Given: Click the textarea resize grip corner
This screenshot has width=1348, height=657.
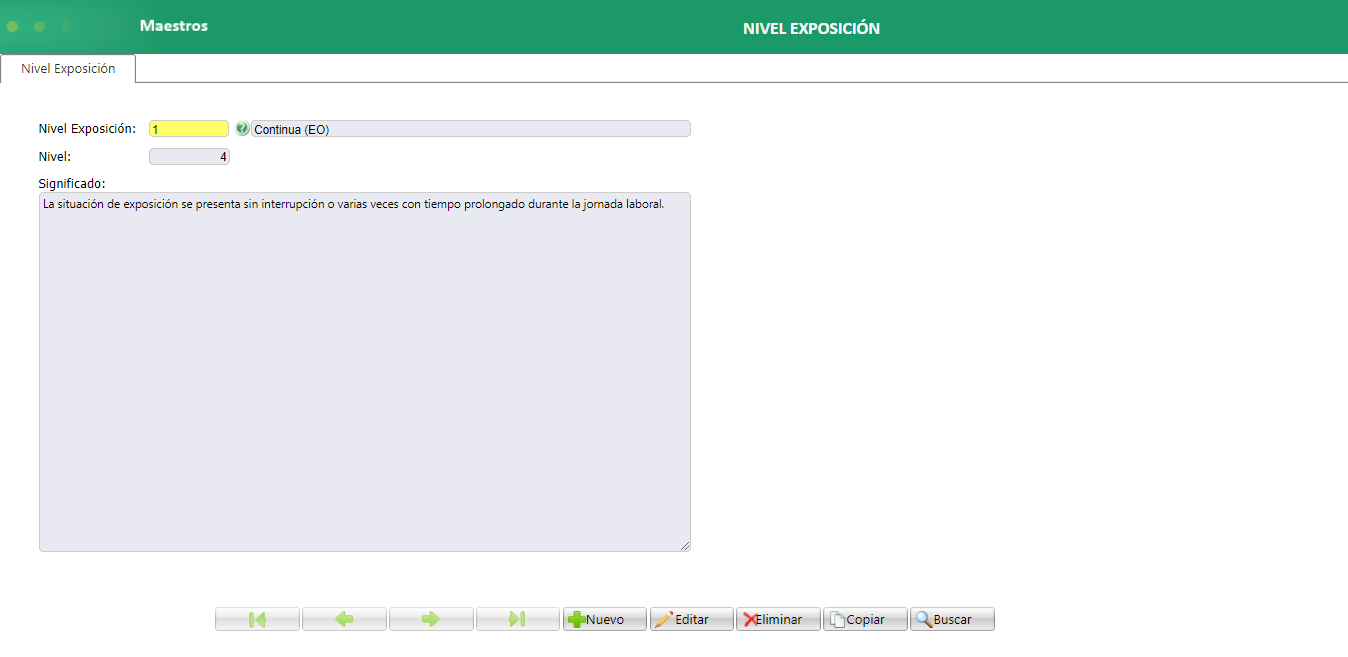Looking at the screenshot, I should point(686,546).
